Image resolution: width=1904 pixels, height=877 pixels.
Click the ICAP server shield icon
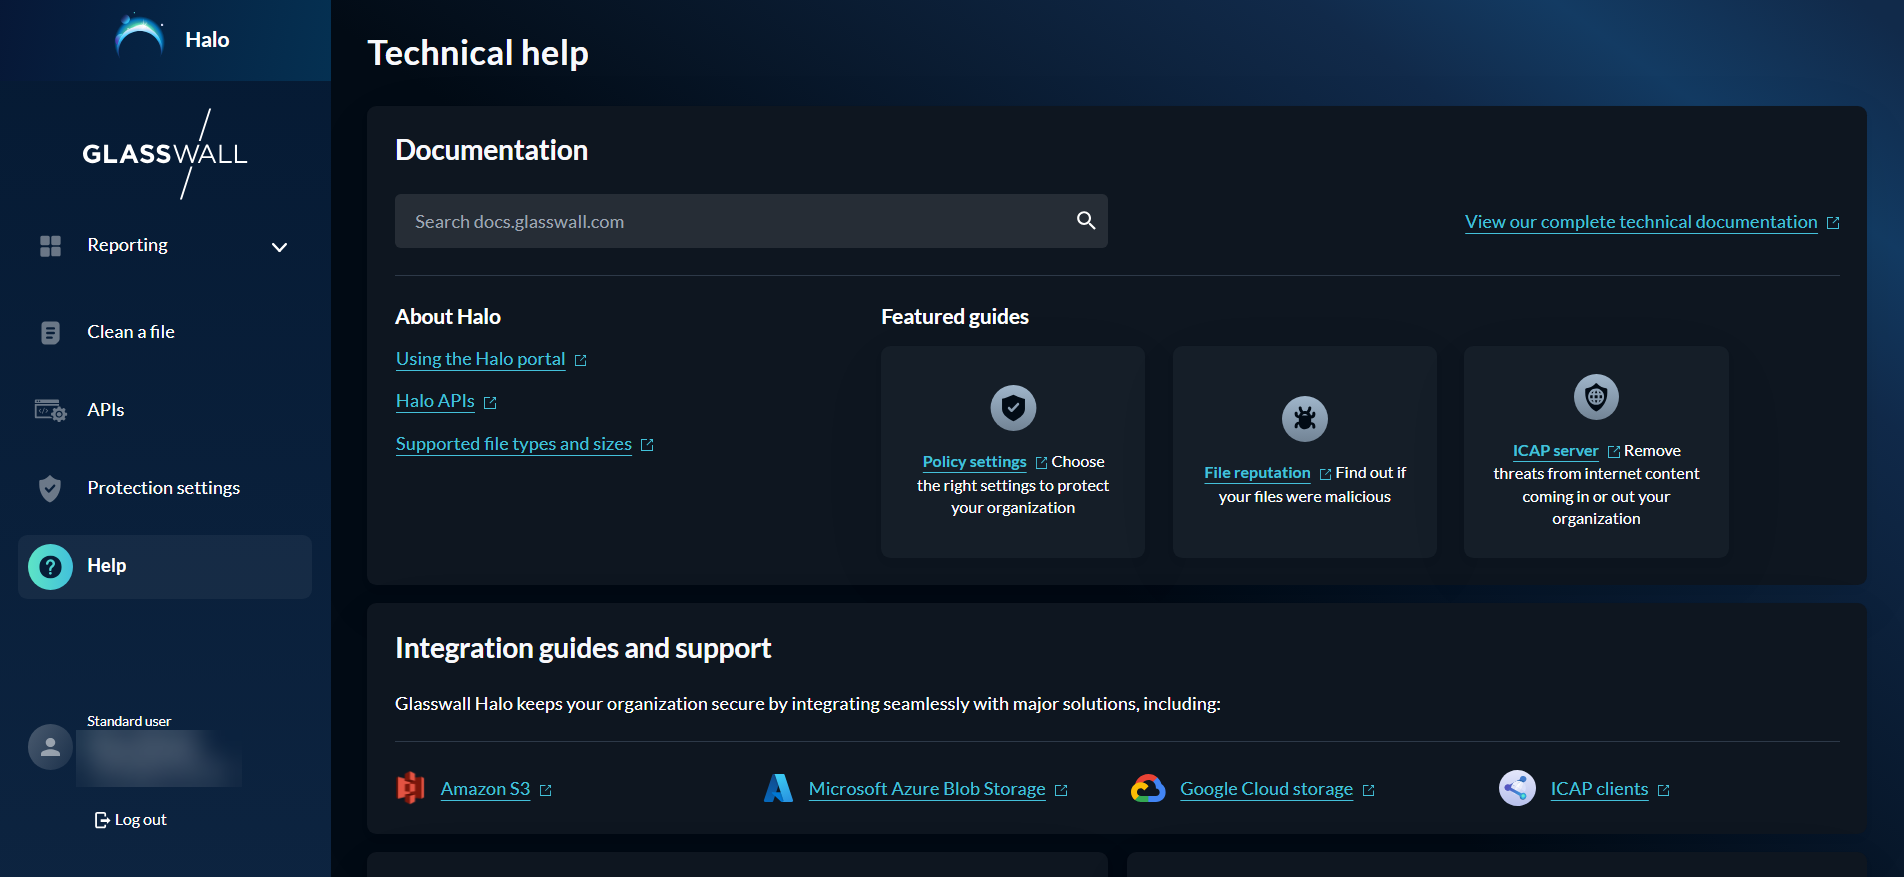[1596, 397]
